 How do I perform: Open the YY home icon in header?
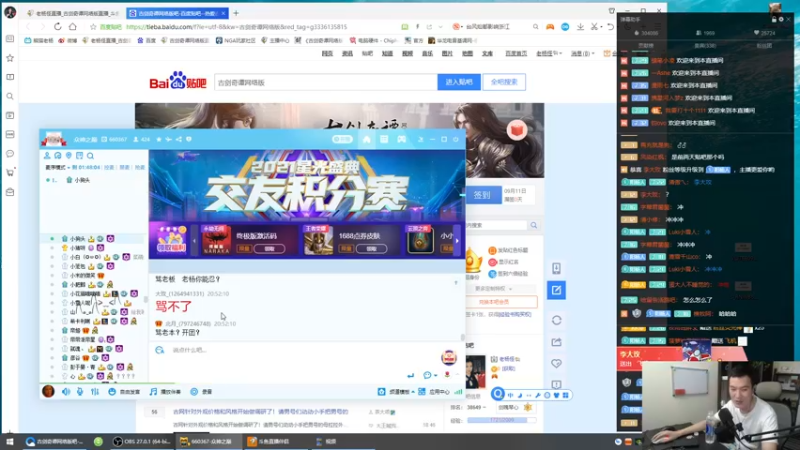pos(366,139)
